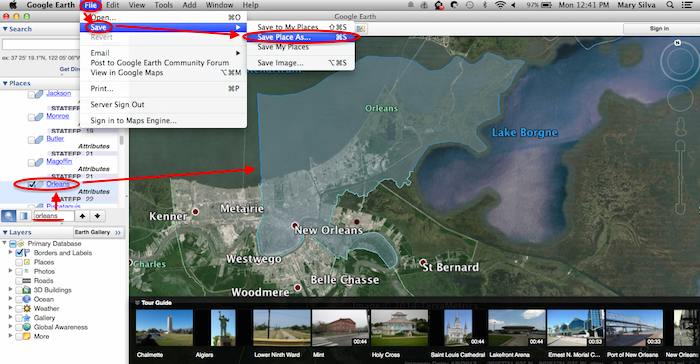700x364 pixels.
Task: Collapse the Search panel triangle
Action: coord(5,29)
